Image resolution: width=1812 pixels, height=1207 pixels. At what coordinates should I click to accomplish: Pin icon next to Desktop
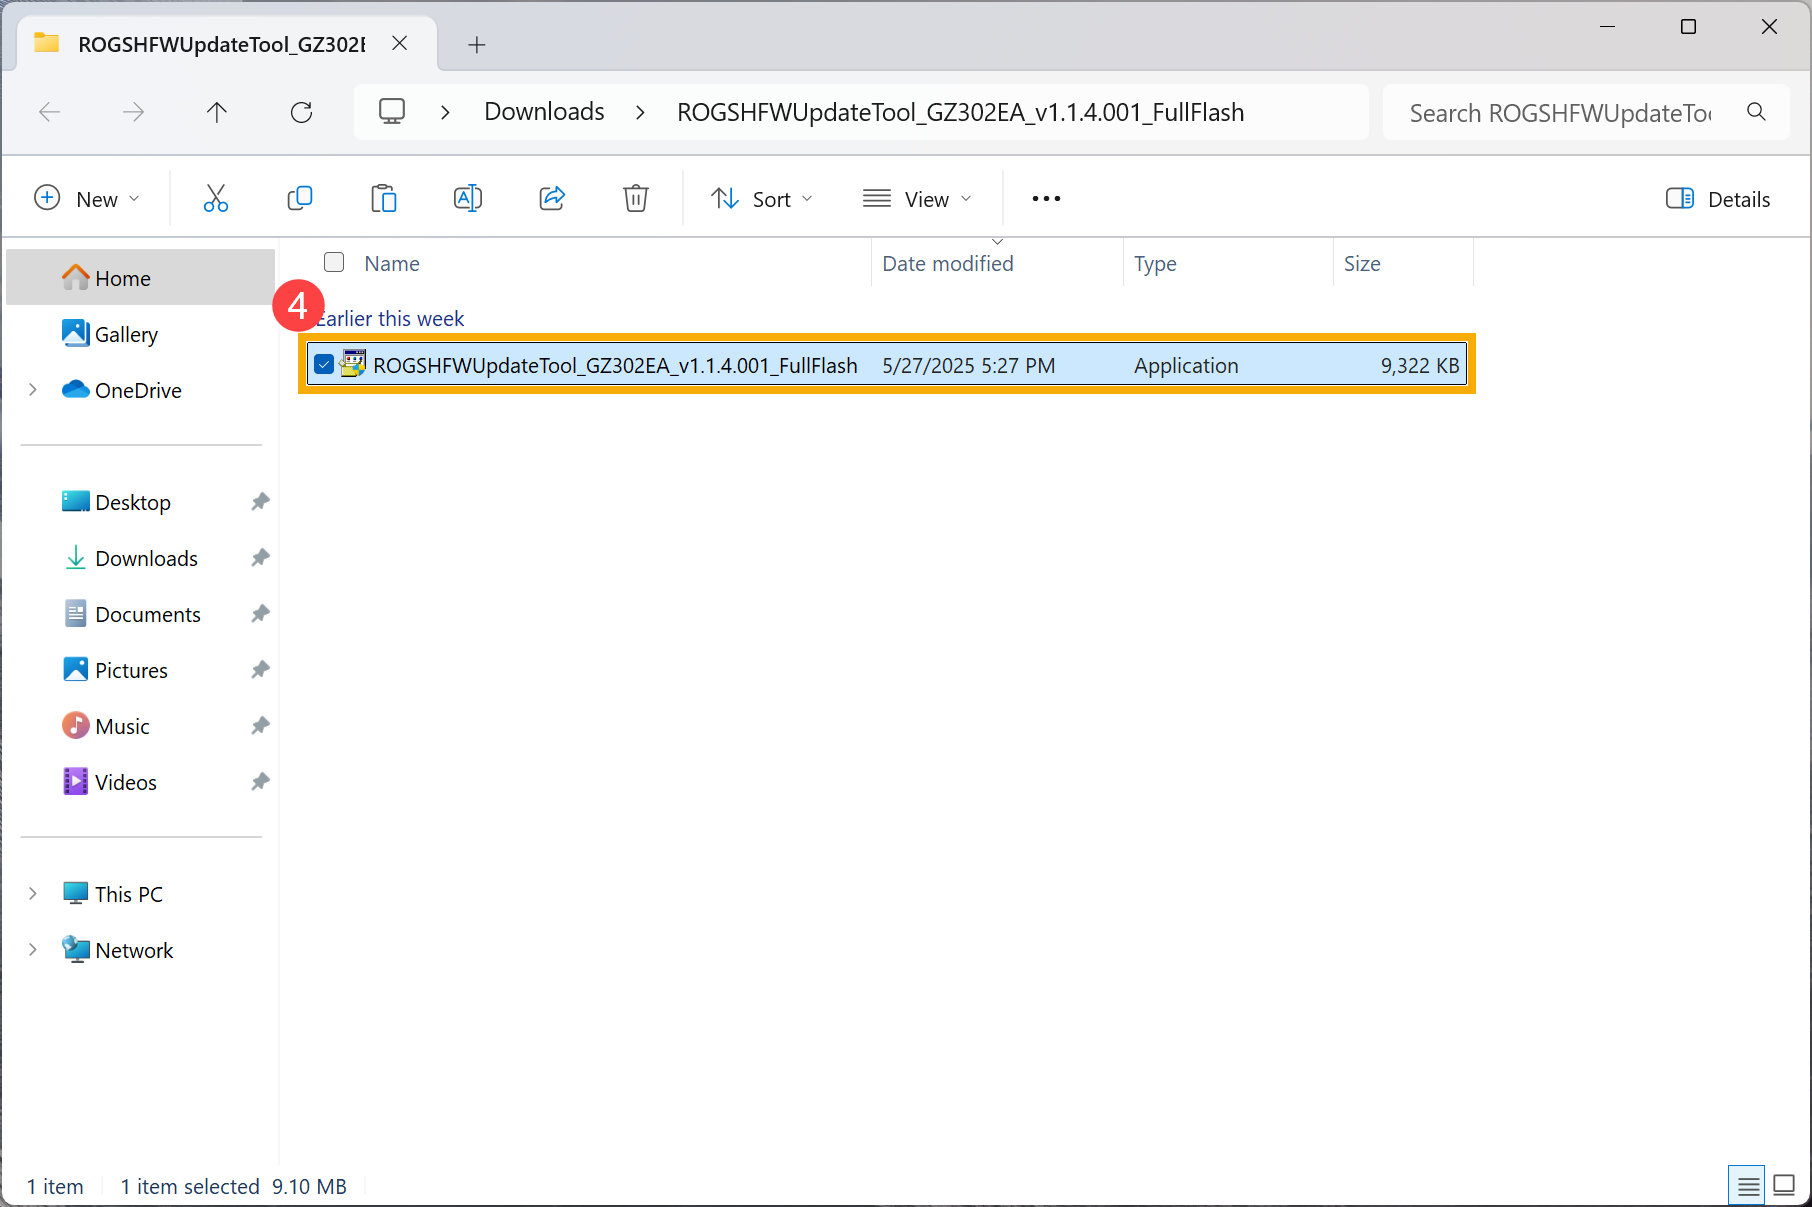pos(260,502)
